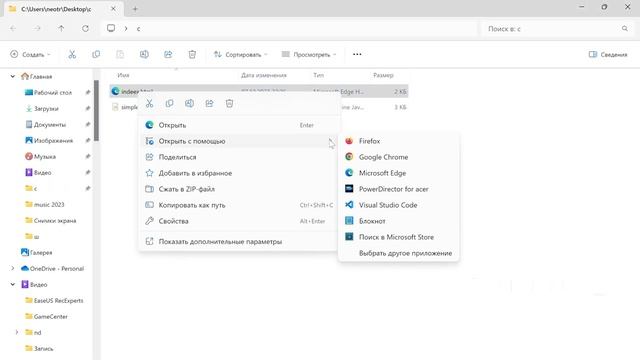Click Открыть in the context menu
640x360 pixels.
(239, 125)
